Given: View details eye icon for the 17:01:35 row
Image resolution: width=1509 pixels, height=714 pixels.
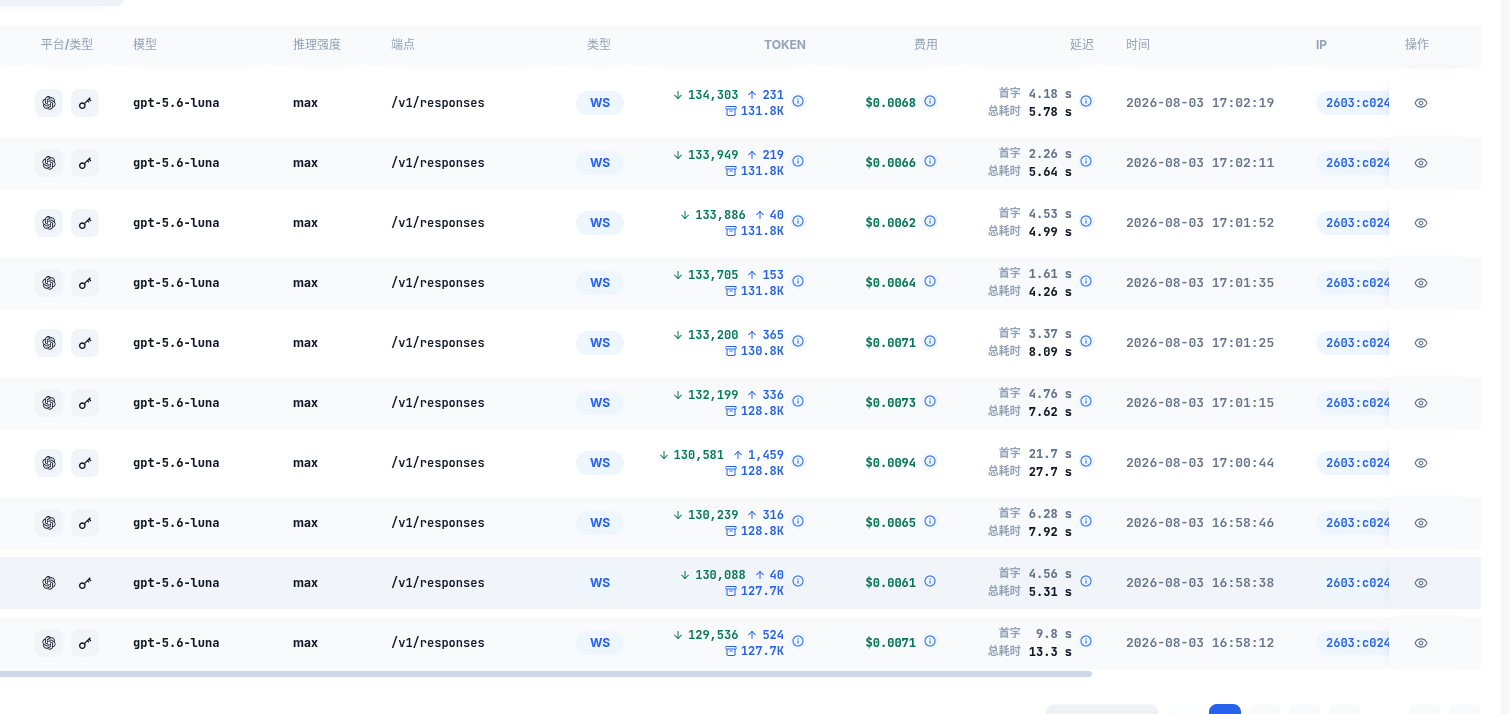Looking at the screenshot, I should 1421,283.
